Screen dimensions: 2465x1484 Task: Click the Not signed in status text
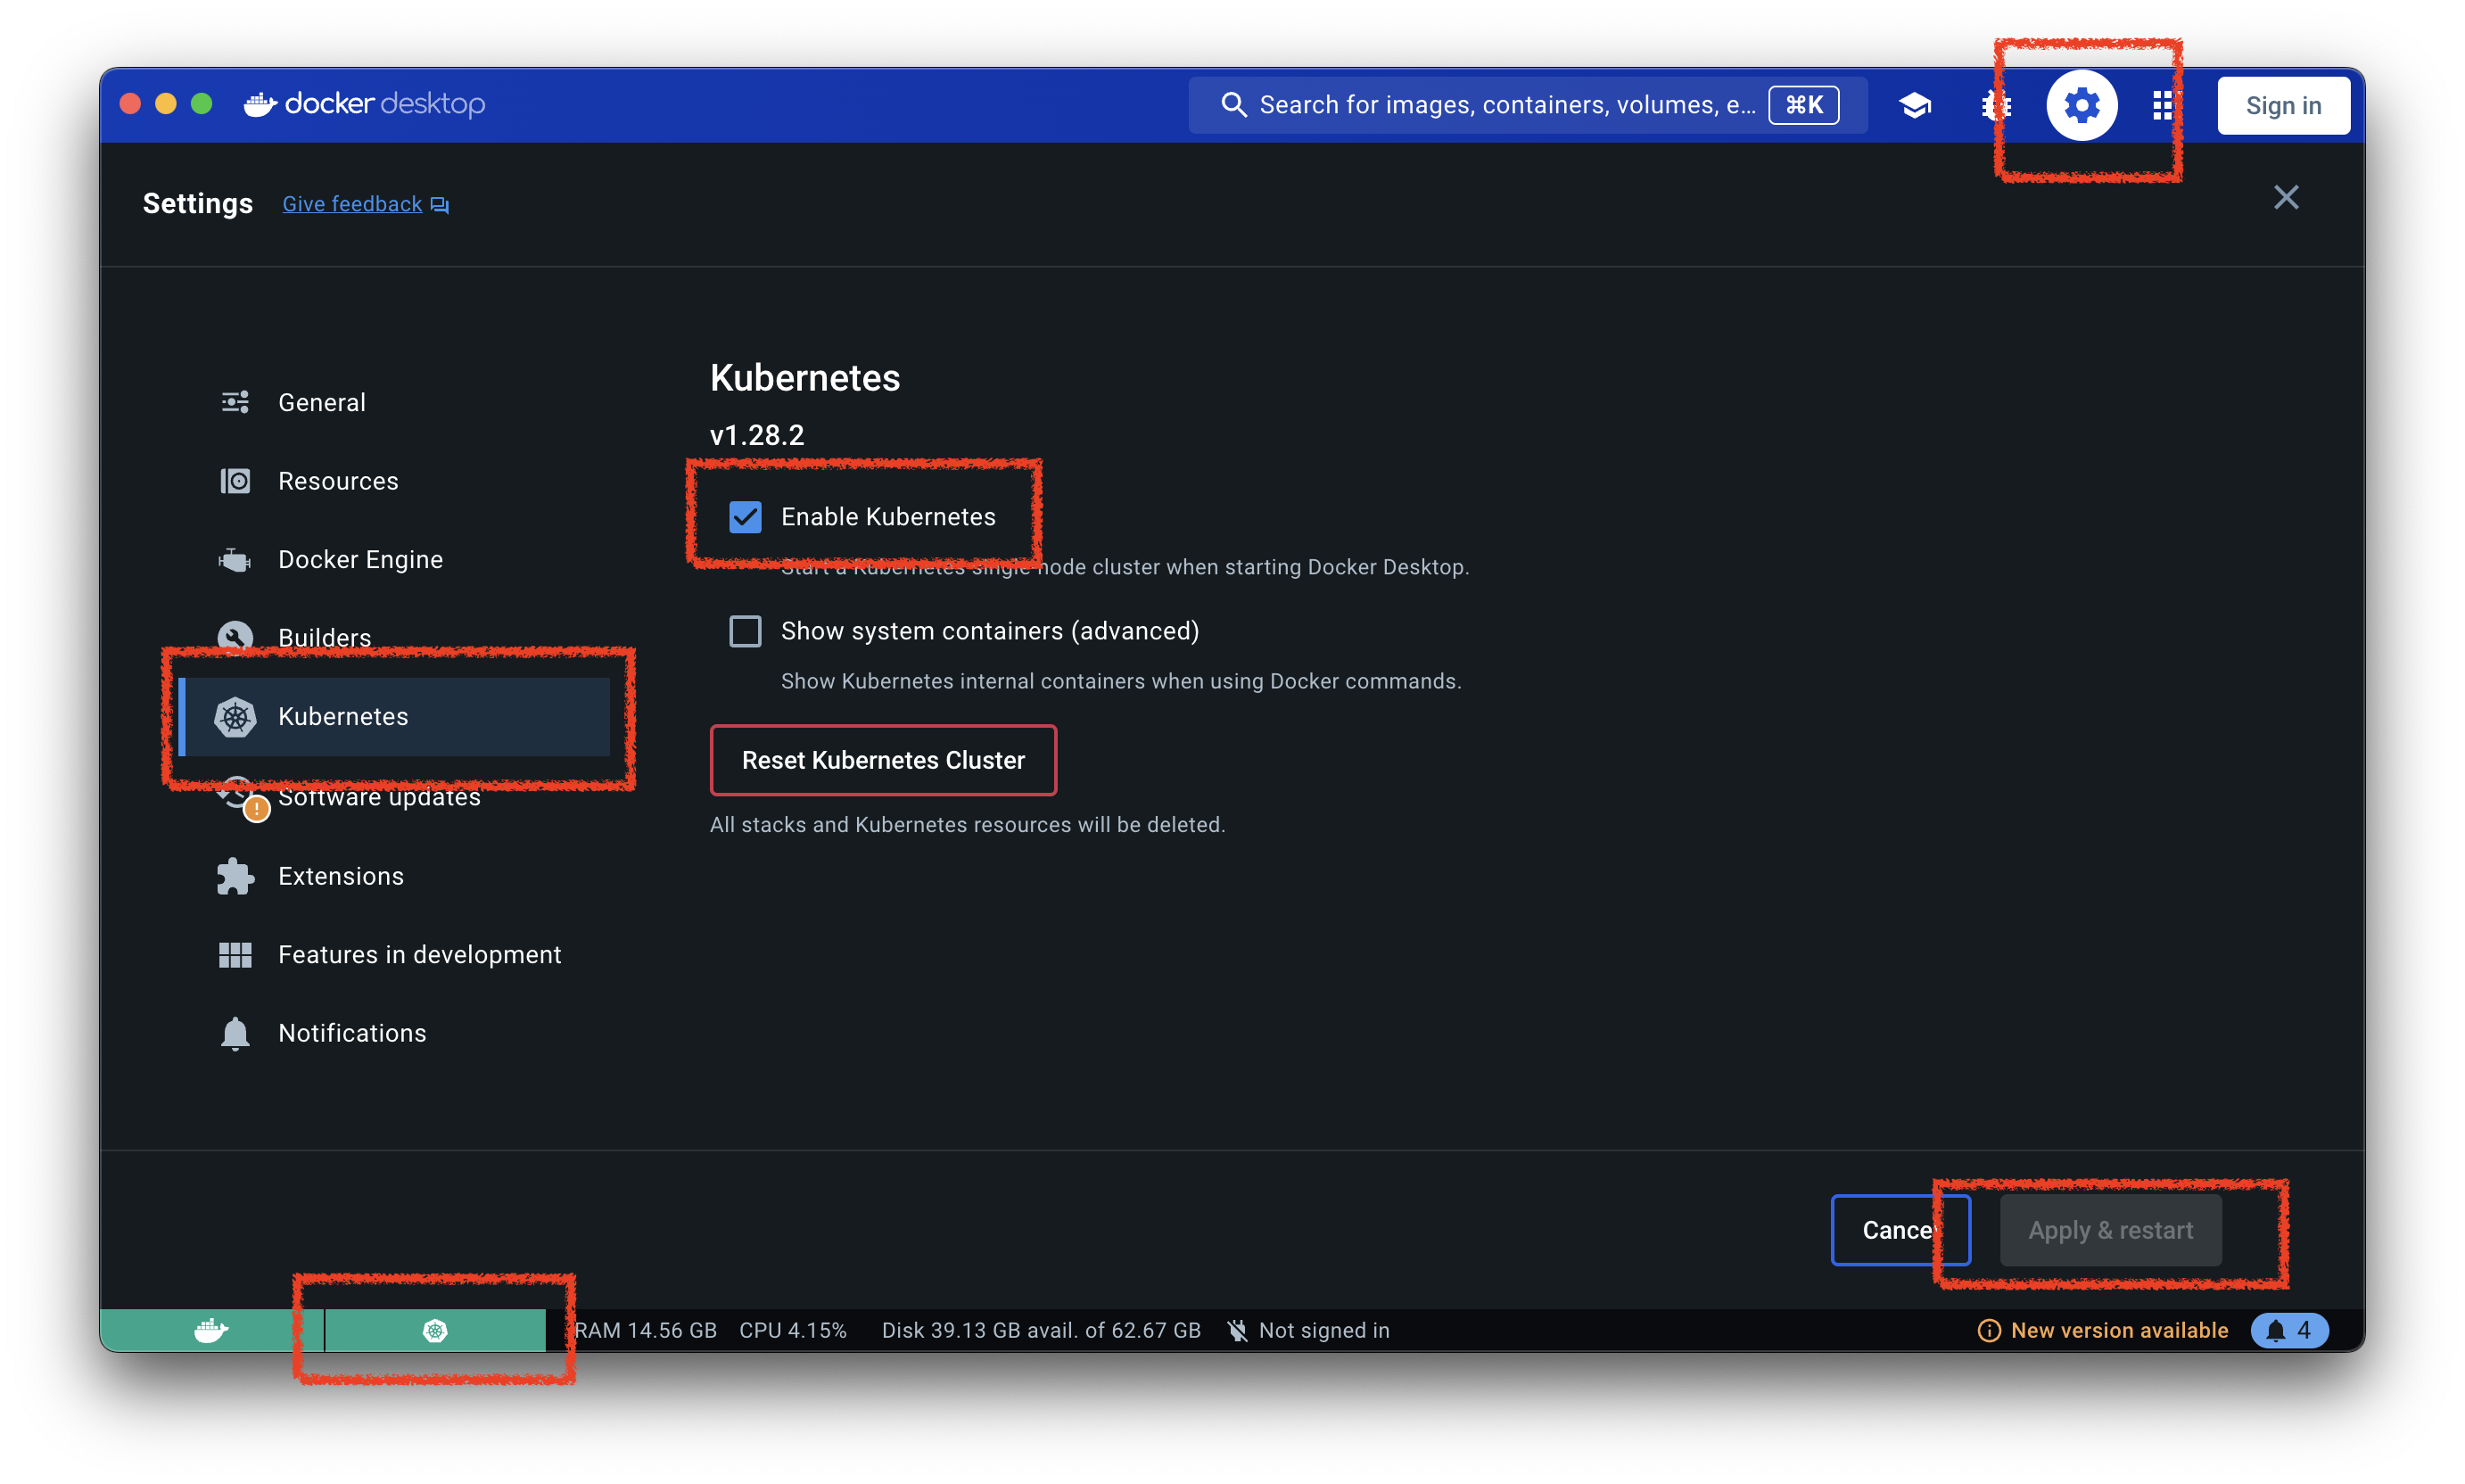point(1324,1330)
